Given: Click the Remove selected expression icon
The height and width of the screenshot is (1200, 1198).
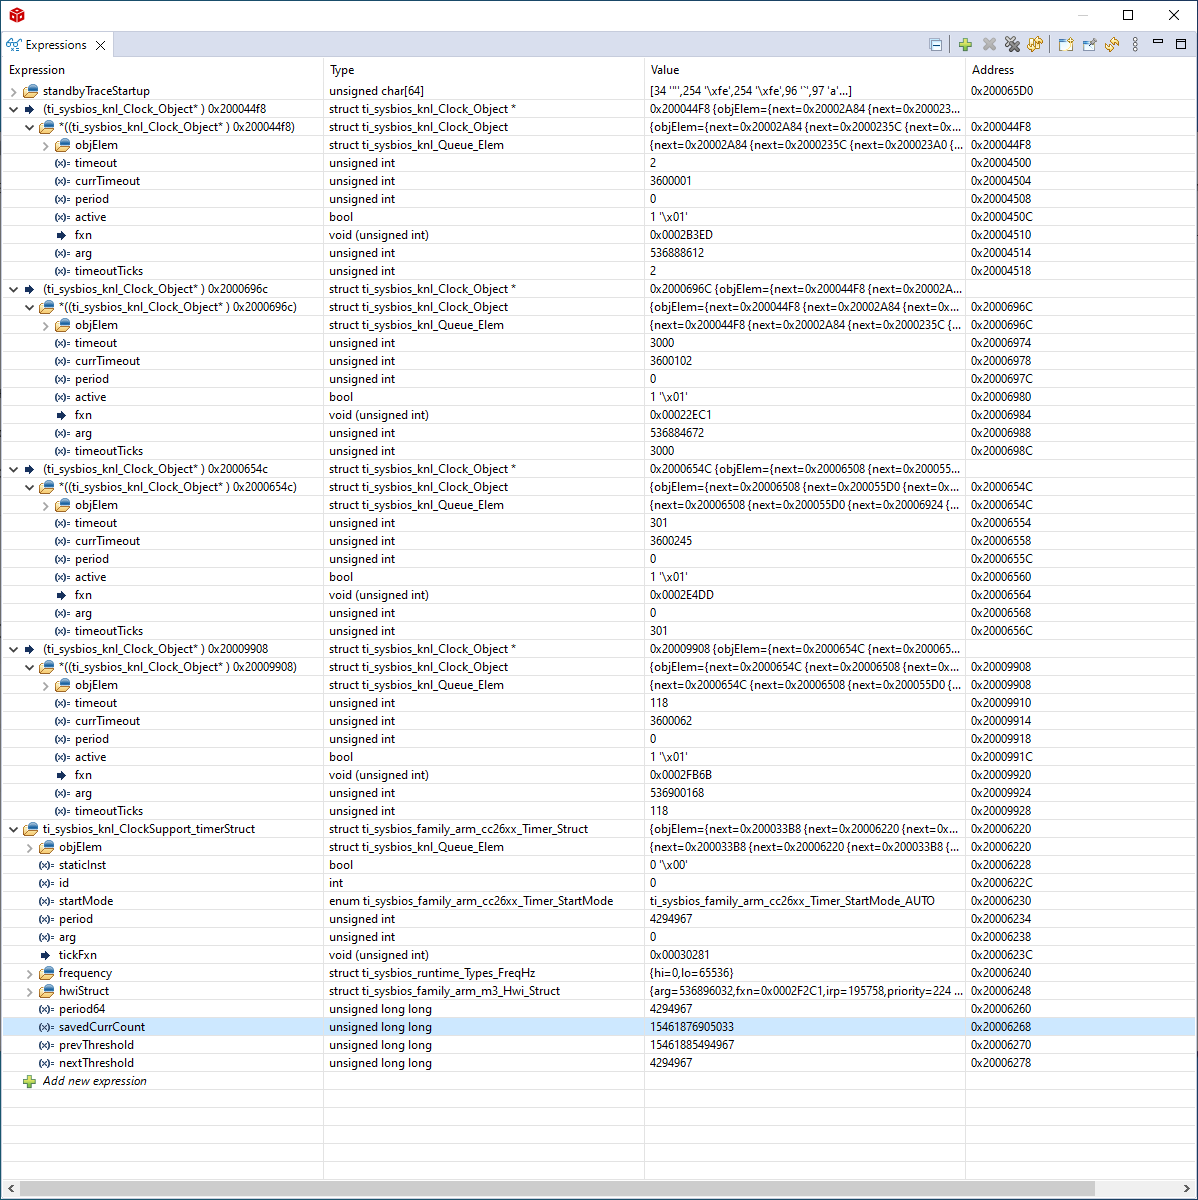Looking at the screenshot, I should [x=989, y=45].
